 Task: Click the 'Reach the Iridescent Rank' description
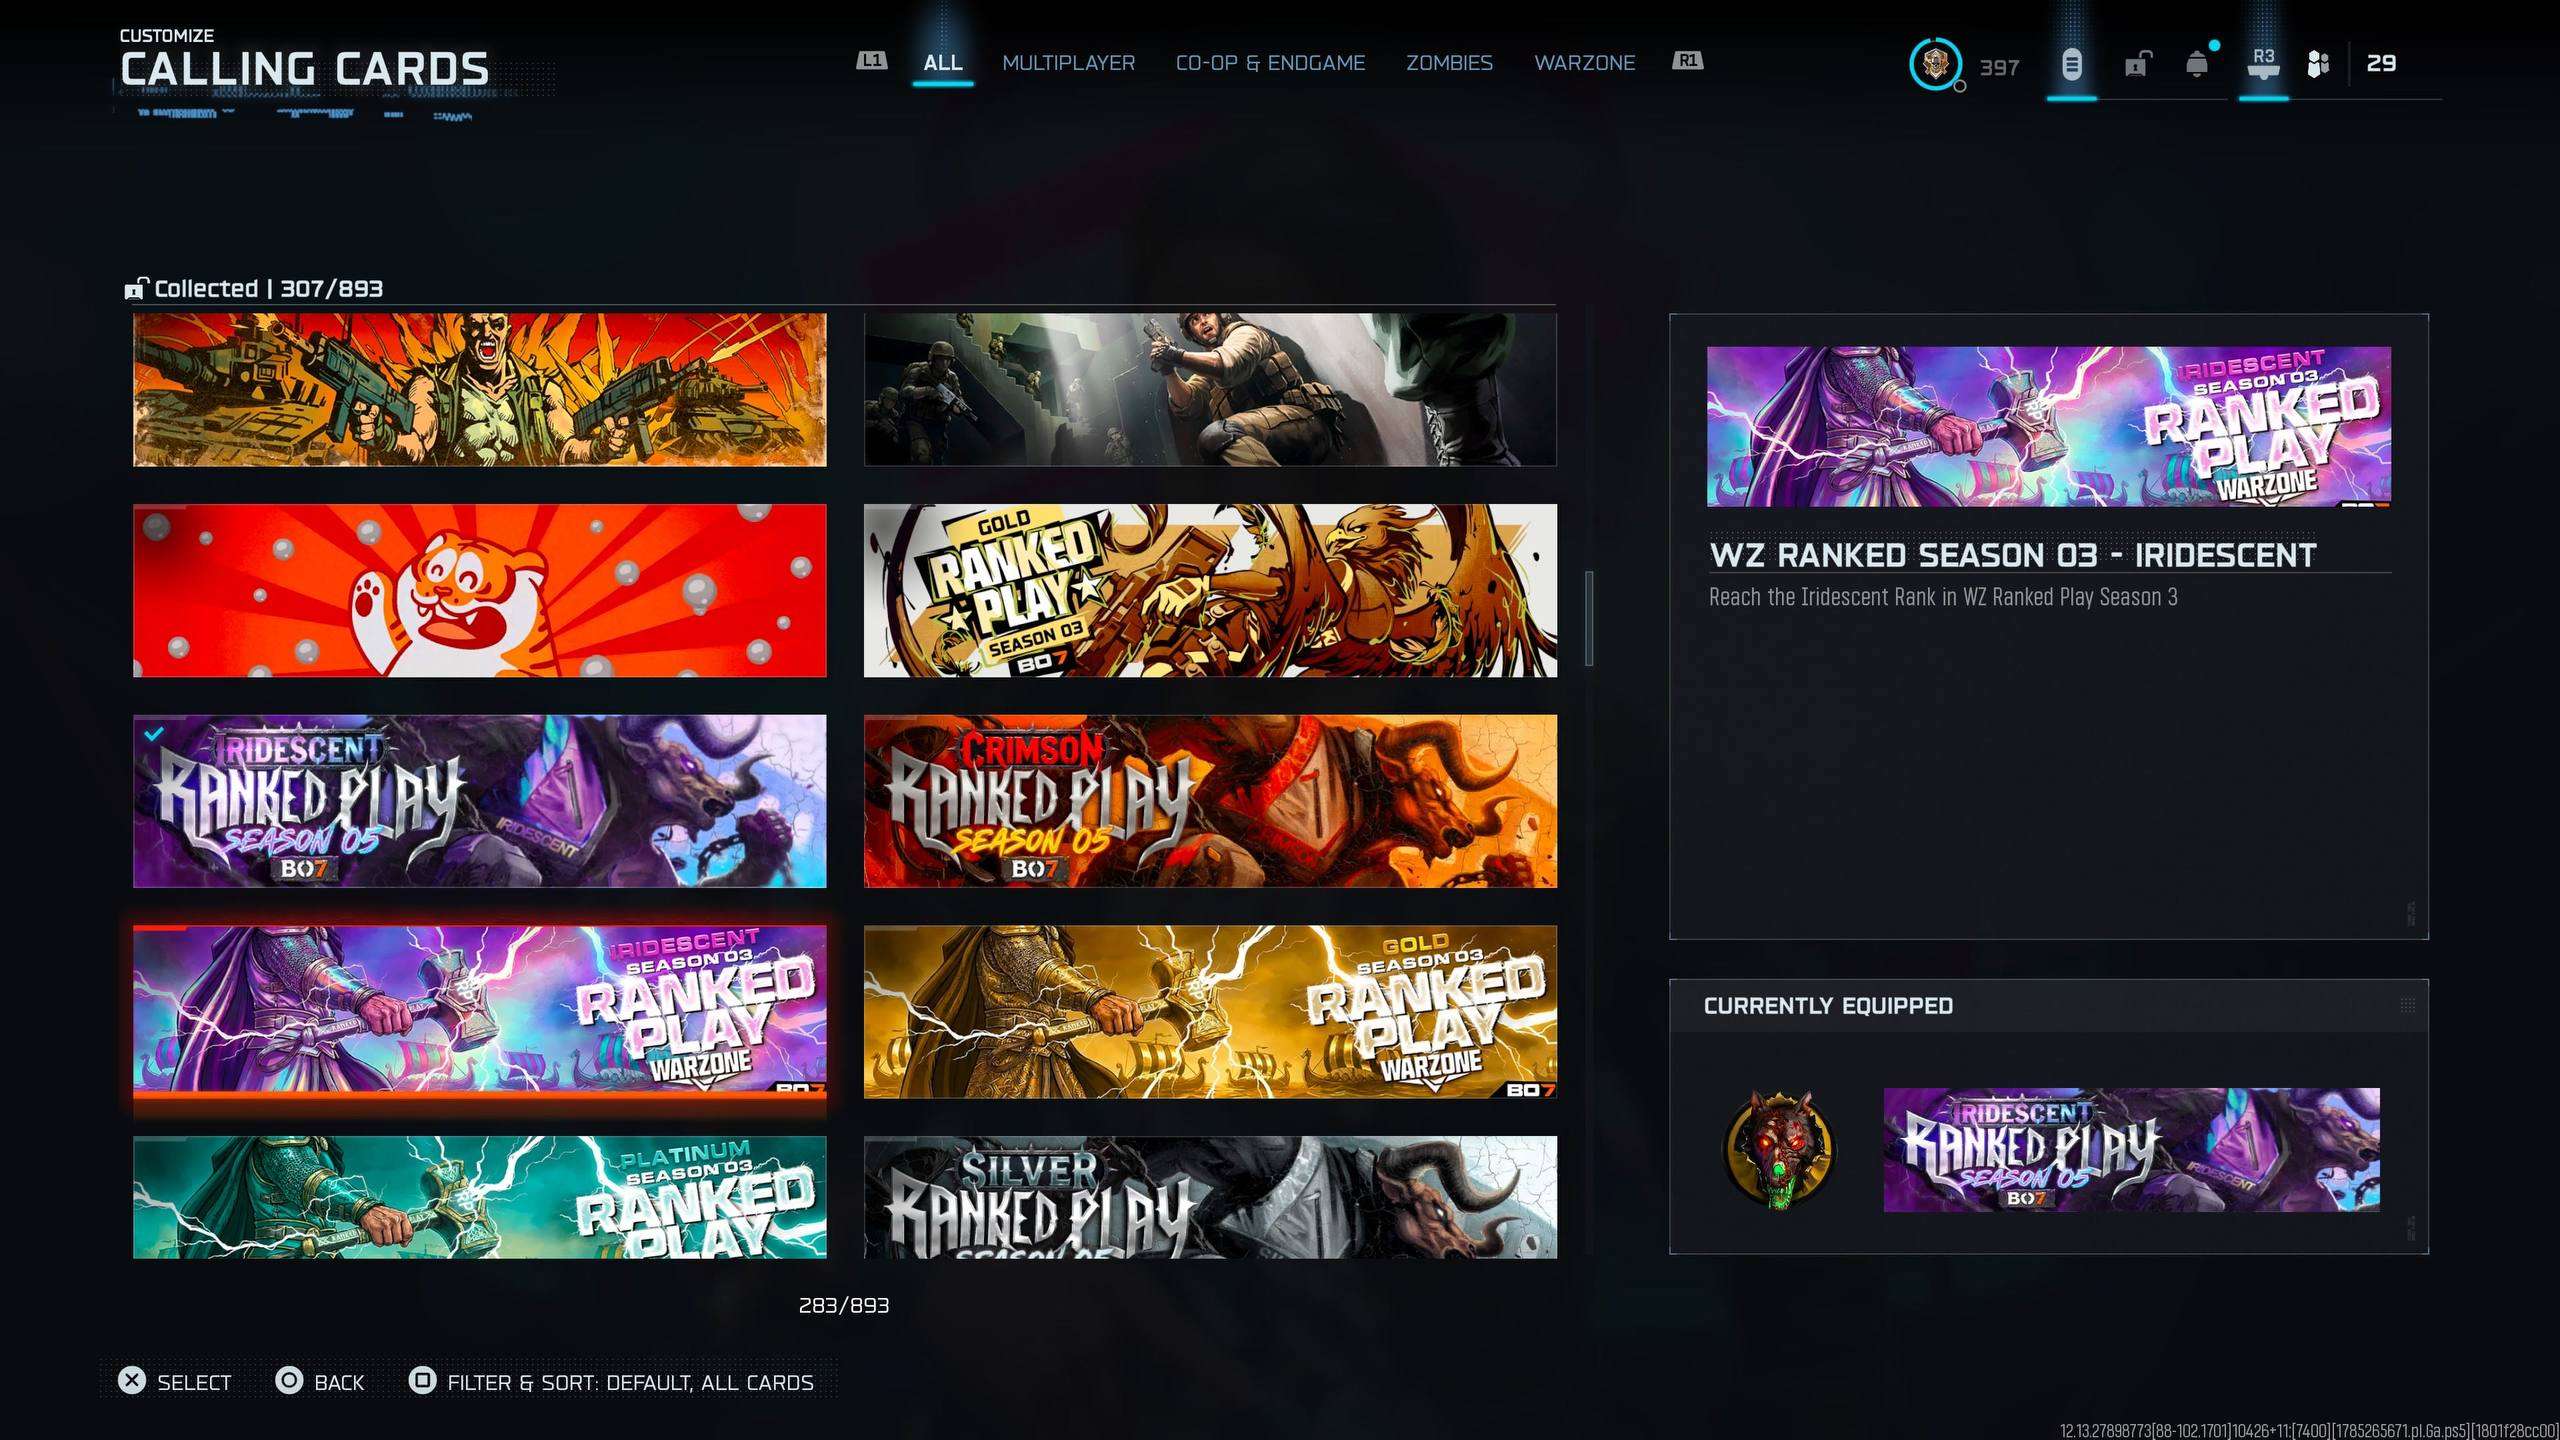tap(1943, 597)
